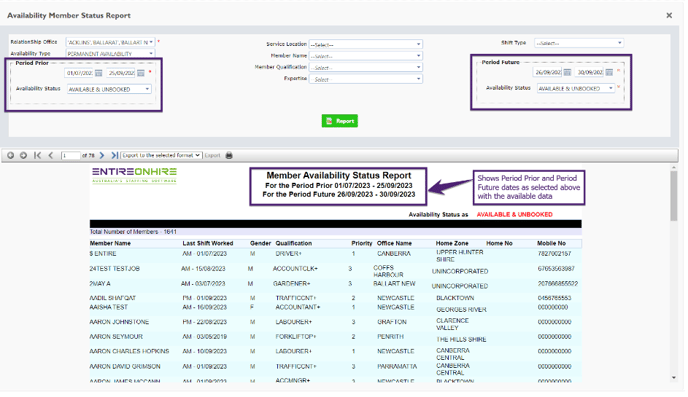Open the Shift Type dropdown
The height and width of the screenshot is (397, 688).
(x=579, y=43)
